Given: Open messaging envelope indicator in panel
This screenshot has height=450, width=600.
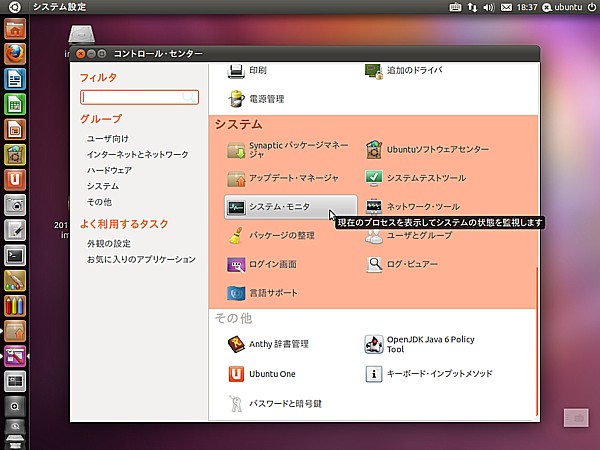Looking at the screenshot, I should click(506, 7).
